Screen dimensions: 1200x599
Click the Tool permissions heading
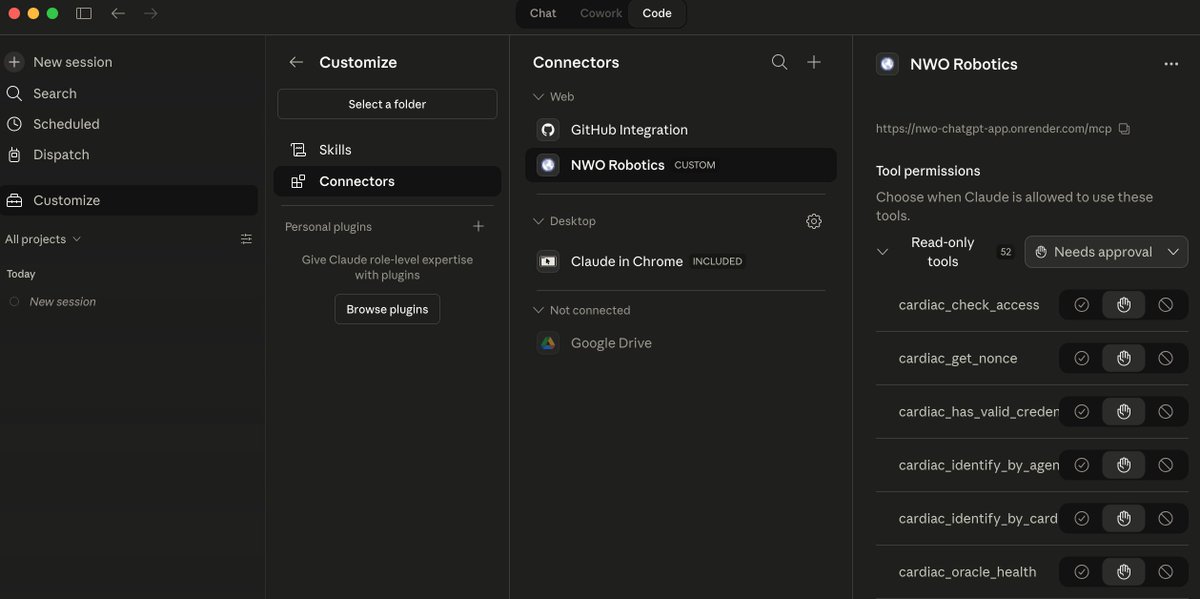pos(928,171)
